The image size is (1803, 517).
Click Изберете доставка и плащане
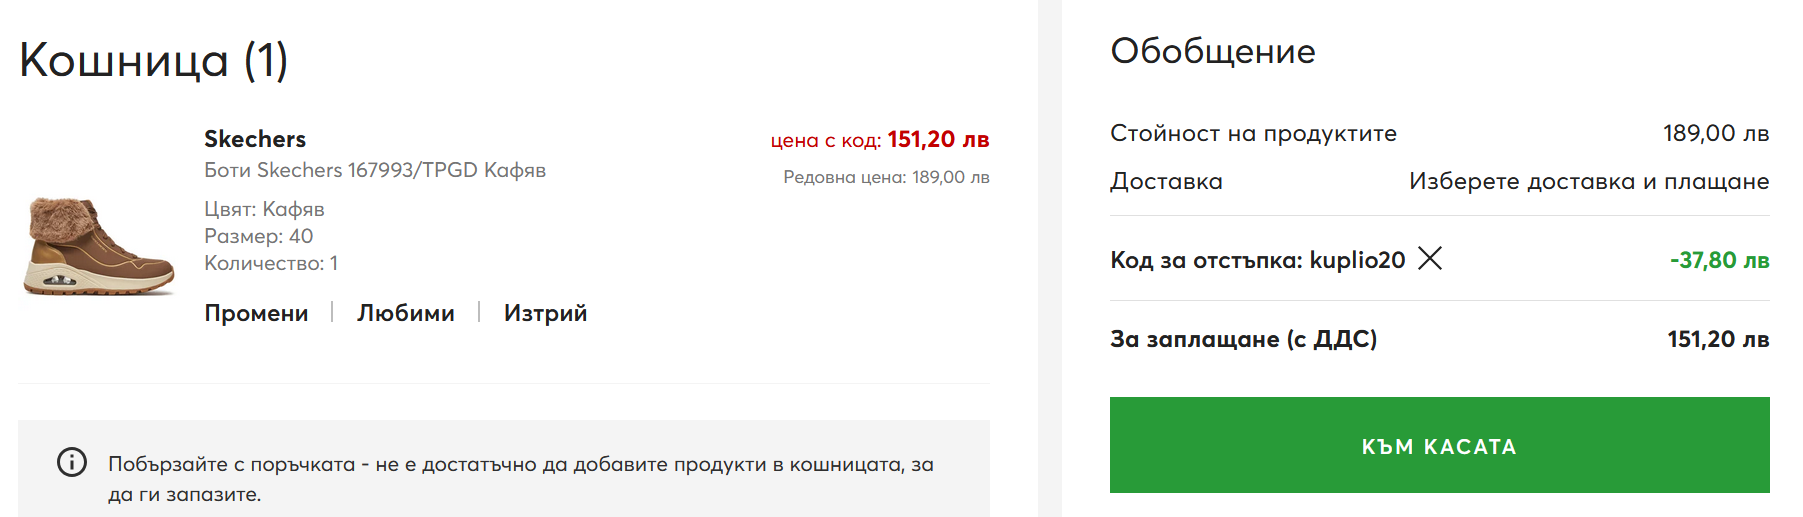coord(1589,181)
